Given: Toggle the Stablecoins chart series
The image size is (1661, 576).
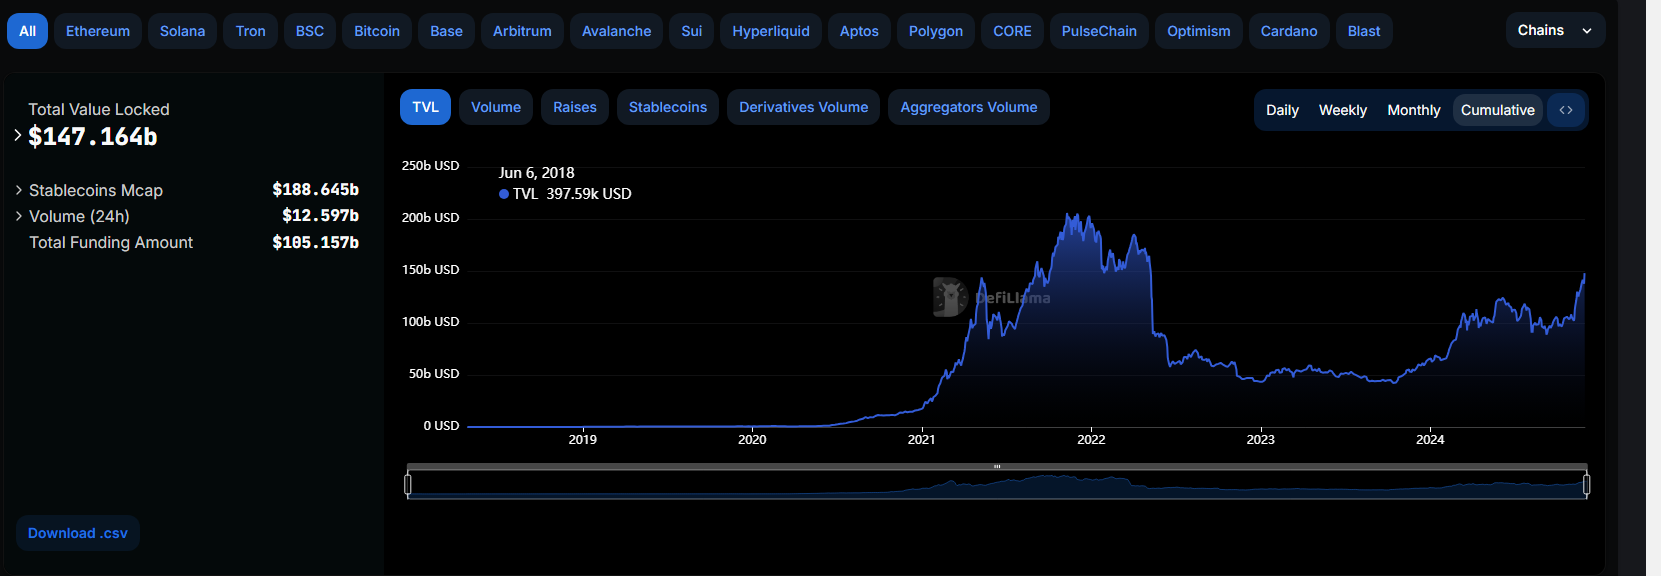Looking at the screenshot, I should click(x=668, y=107).
